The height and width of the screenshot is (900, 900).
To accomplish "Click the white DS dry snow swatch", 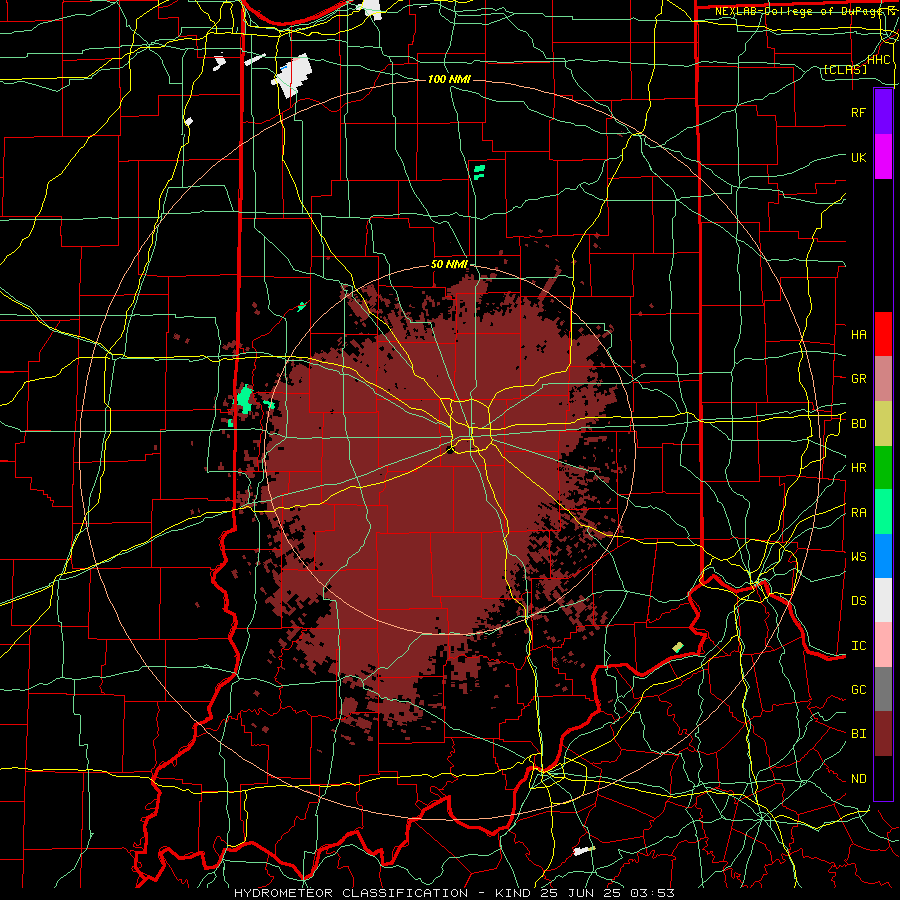I will pos(883,600).
